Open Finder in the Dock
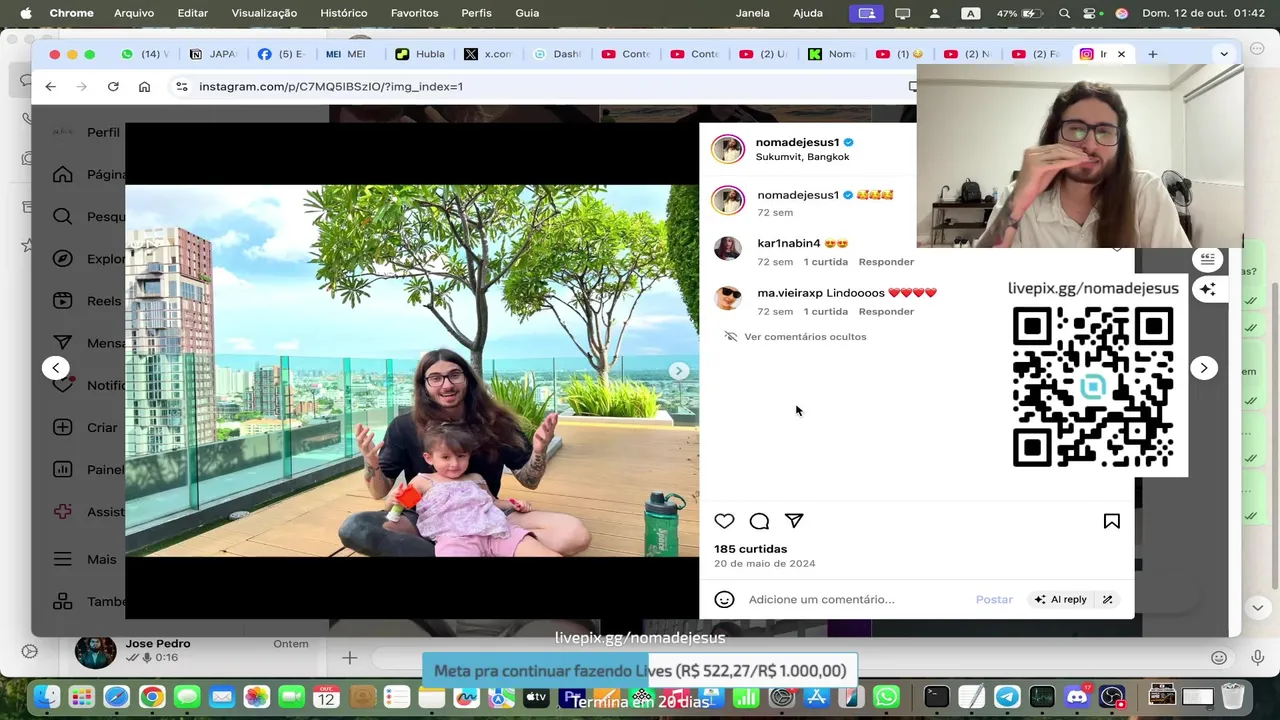Image resolution: width=1280 pixels, height=720 pixels. pos(46,697)
